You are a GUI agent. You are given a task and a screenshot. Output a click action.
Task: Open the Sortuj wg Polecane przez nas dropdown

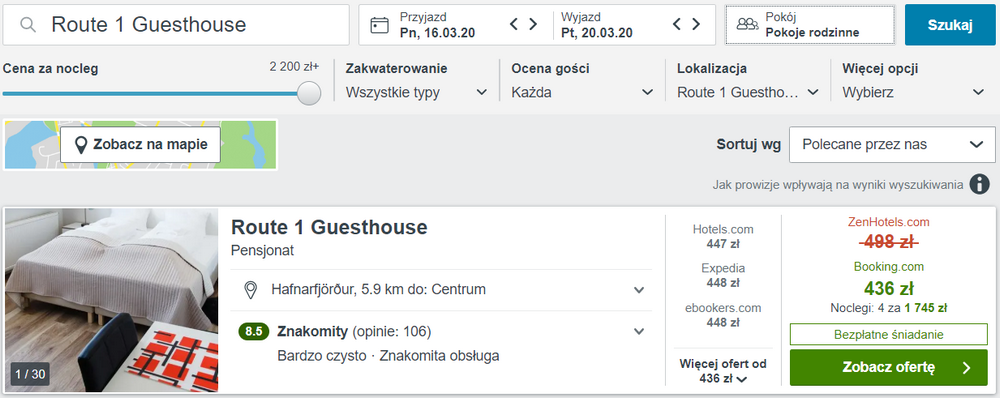892,145
